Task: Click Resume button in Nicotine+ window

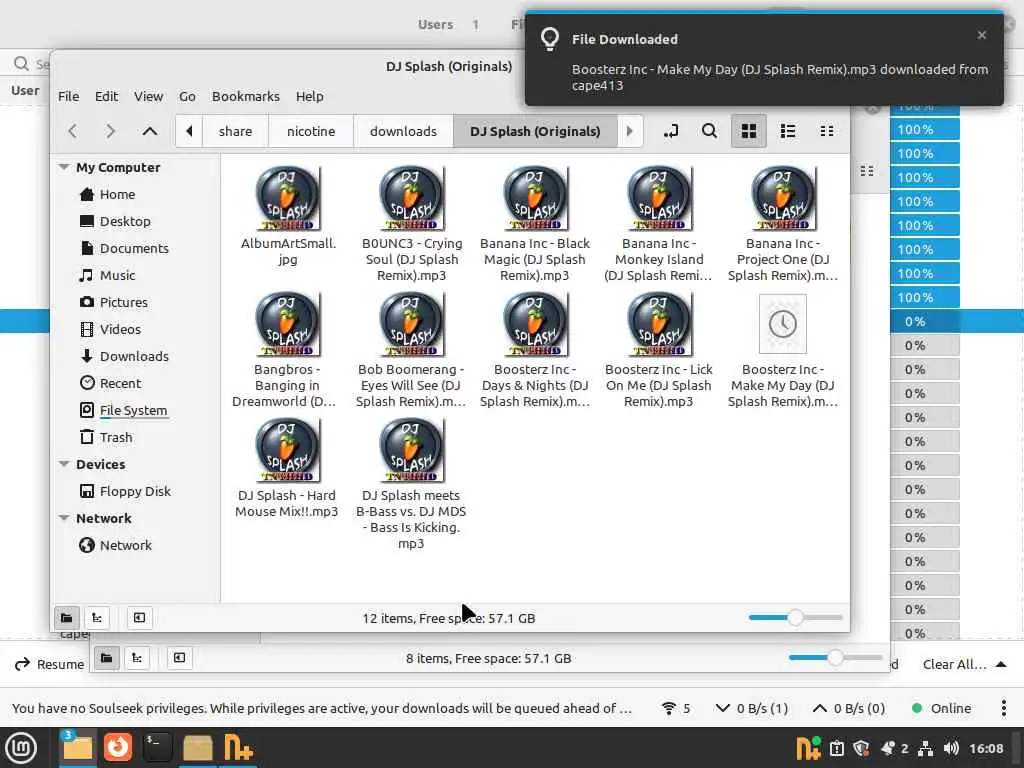Action: 50,664
